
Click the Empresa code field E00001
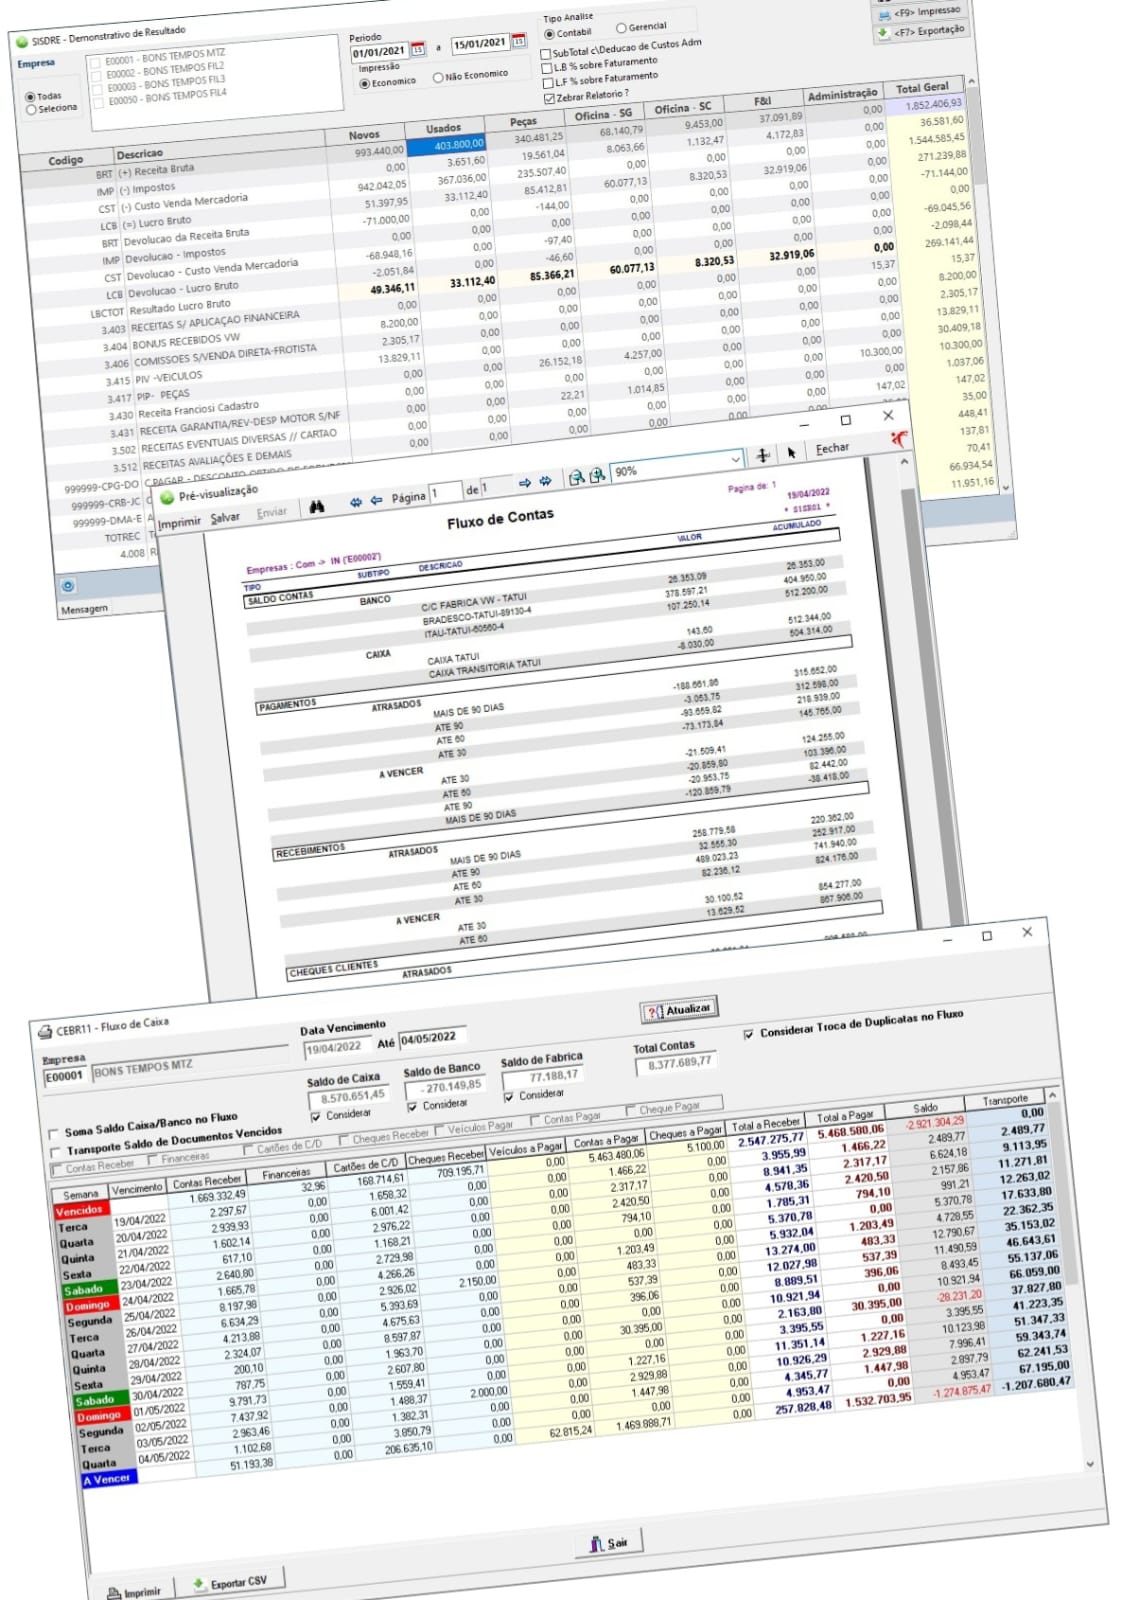(64, 1077)
